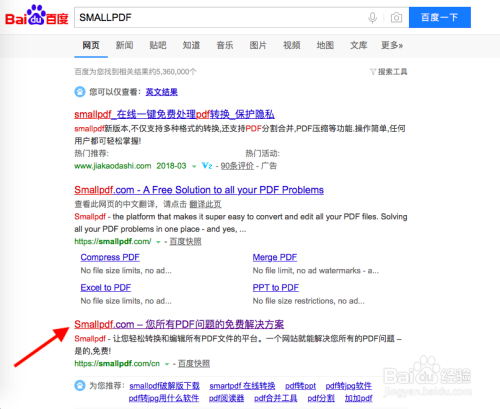The image size is (500, 409).
Task: Click the filter icon beside 搜索工具
Action: click(x=373, y=72)
